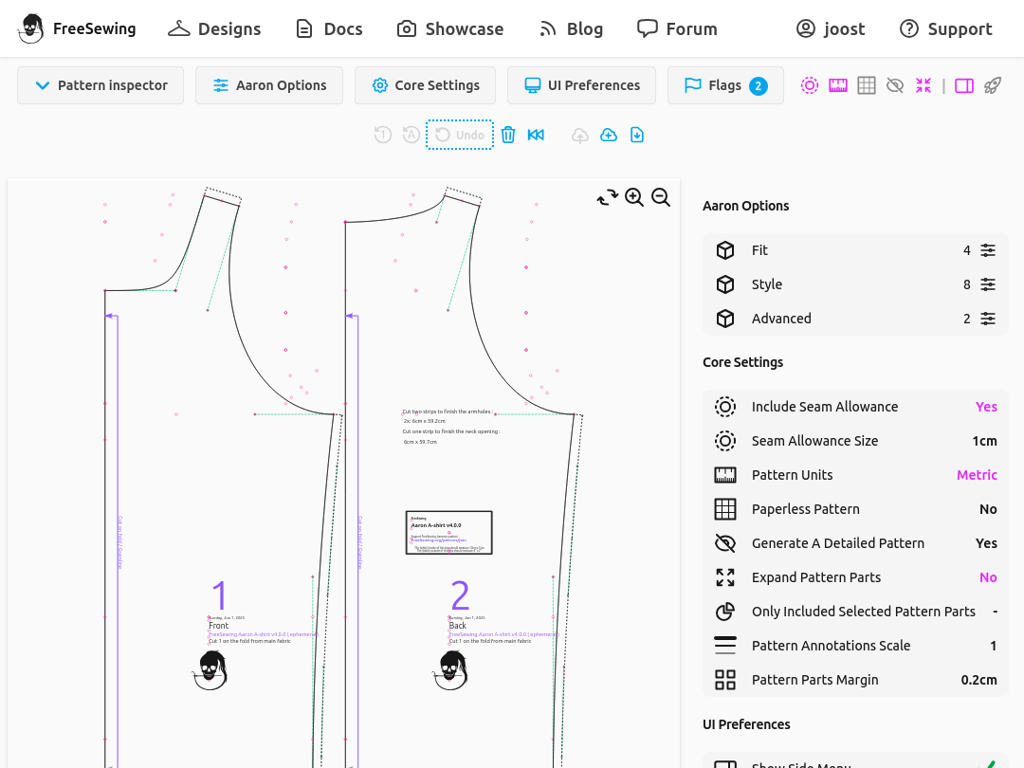Screen dimensions: 1024x768
Task: Click the large number 1 on Front
Action: pyautogui.click(x=219, y=595)
